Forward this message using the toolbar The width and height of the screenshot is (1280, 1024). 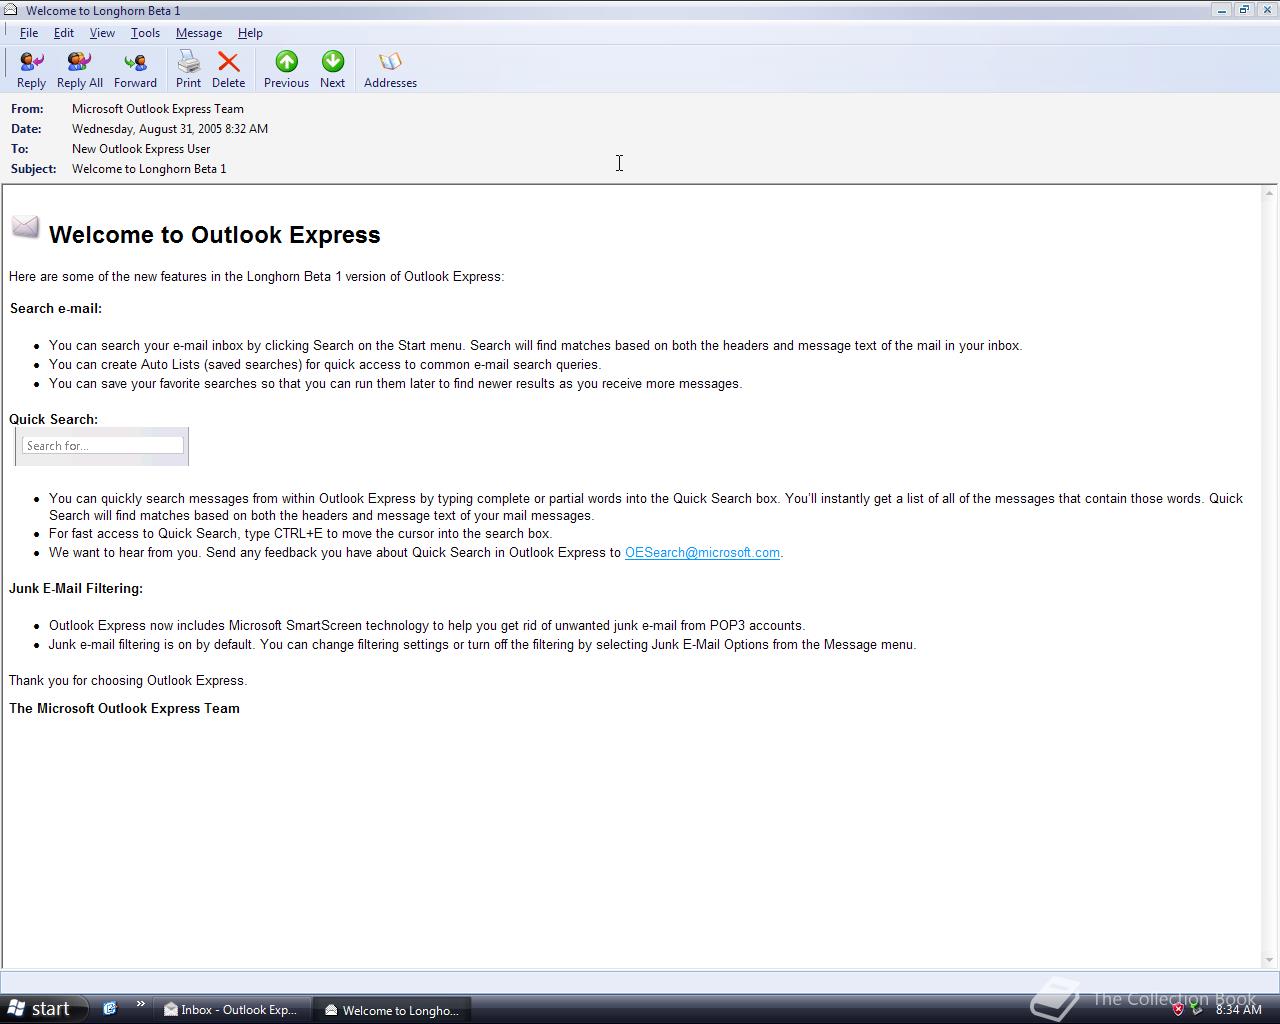click(x=135, y=70)
